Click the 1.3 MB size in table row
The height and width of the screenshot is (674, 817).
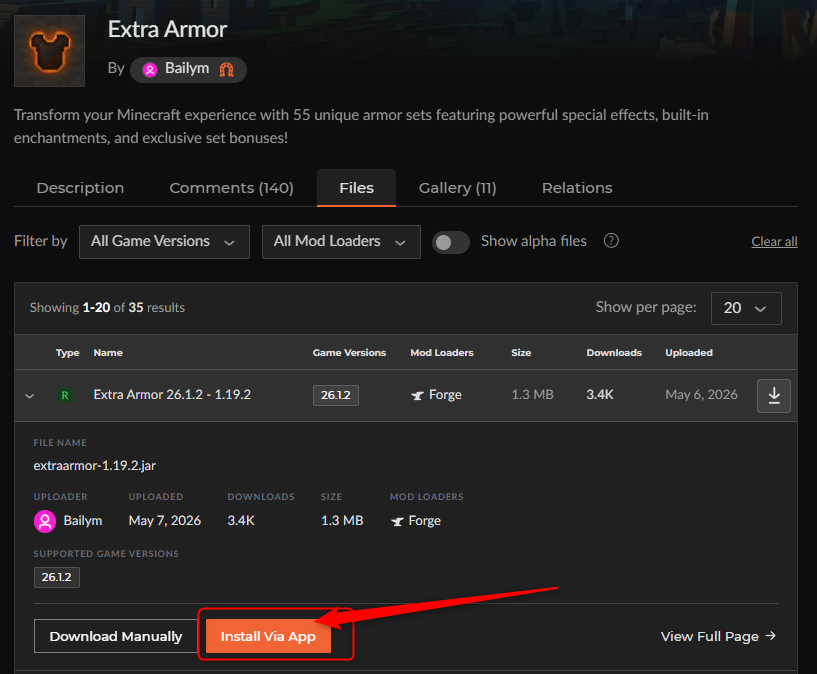tap(533, 395)
